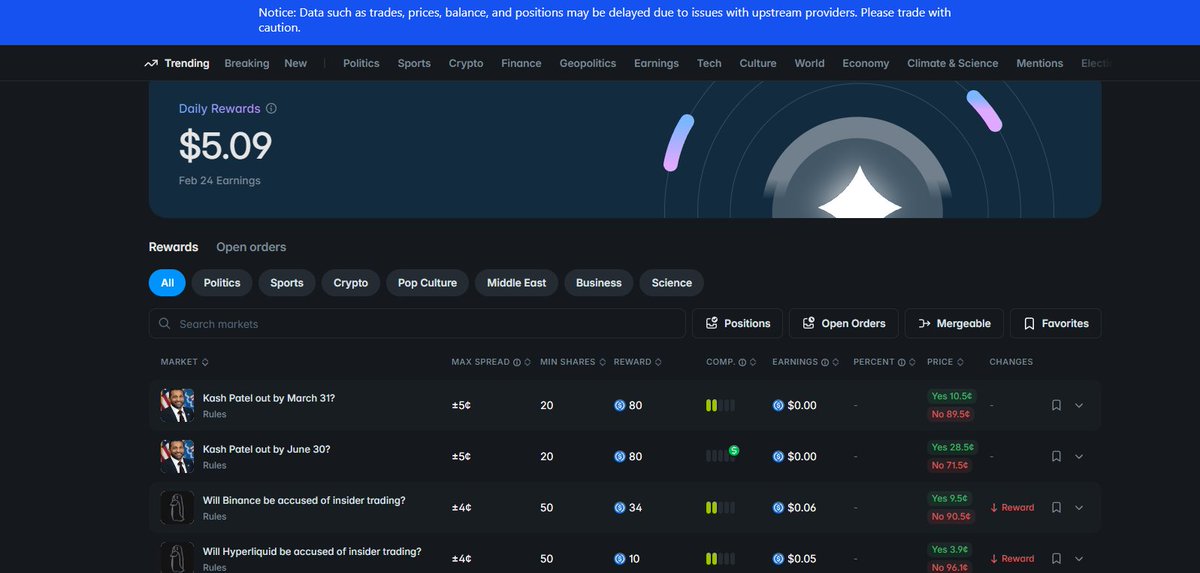Click reward coin icon in Kash Patel March 31 row
Screen dimensions: 1200x573
pos(620,406)
